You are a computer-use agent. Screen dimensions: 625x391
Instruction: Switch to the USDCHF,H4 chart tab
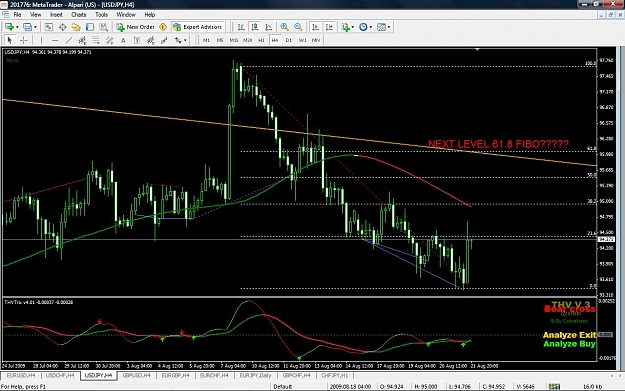point(60,375)
